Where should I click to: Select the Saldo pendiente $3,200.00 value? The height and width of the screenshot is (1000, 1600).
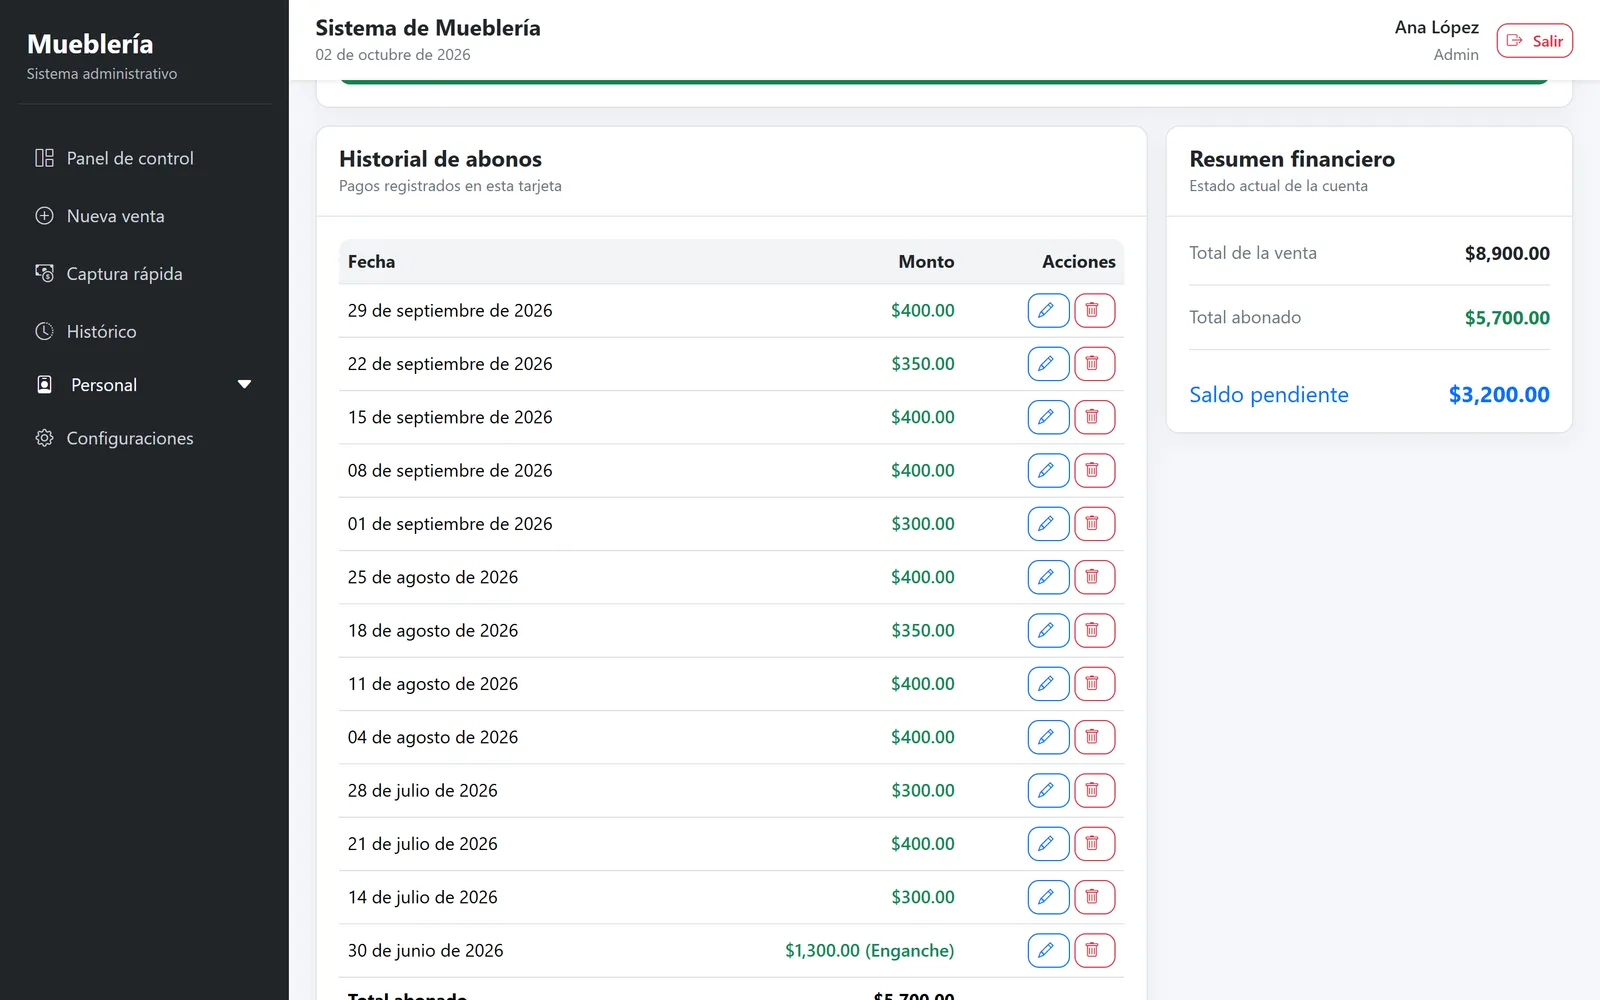pos(1499,395)
